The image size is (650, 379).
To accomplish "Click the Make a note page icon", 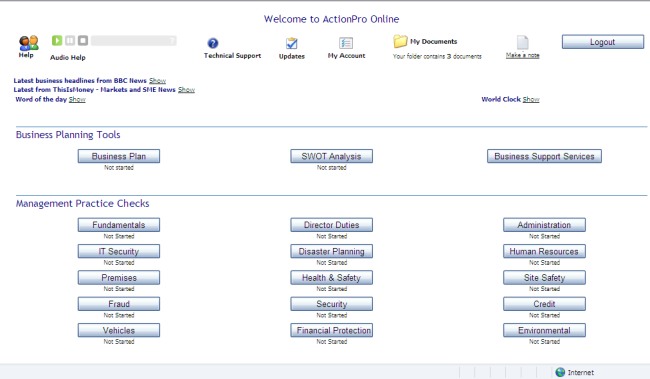I will click(522, 43).
